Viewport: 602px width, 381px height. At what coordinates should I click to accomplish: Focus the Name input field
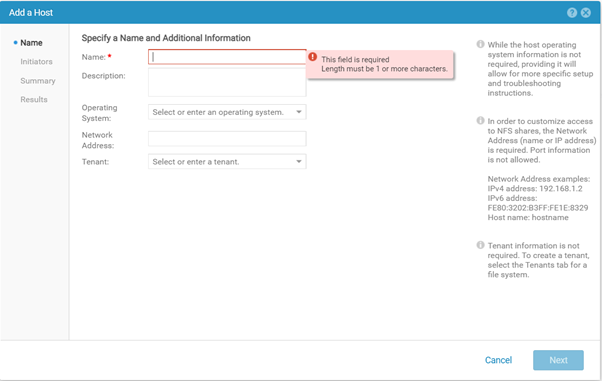[227, 57]
